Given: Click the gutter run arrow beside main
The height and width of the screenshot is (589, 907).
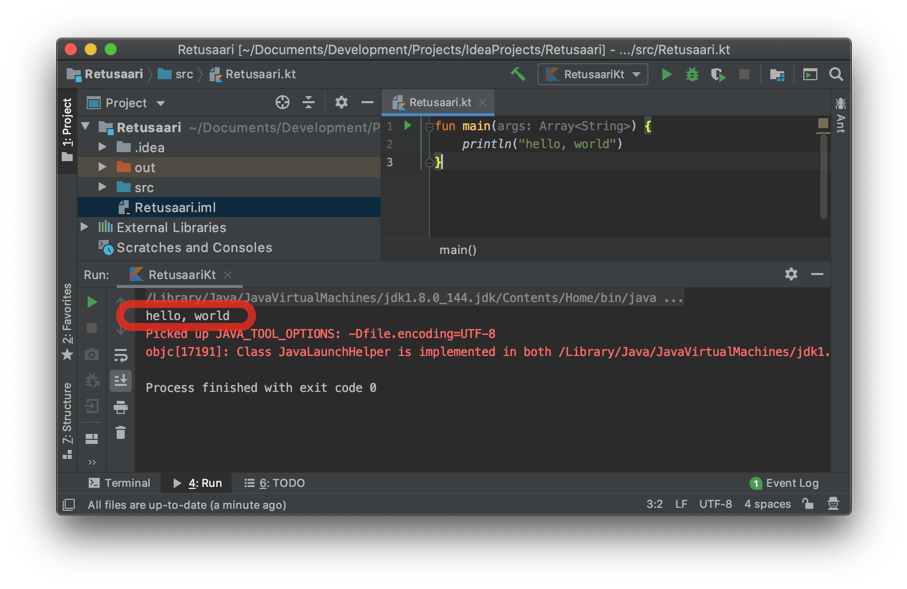Looking at the screenshot, I should [x=408, y=126].
